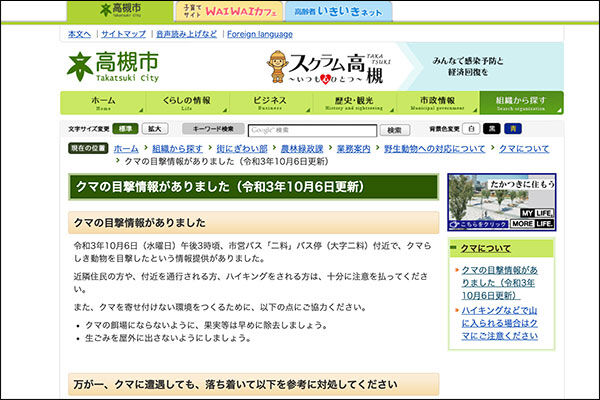
Task: Click the みんなで感染予防と経済回復を banner text
Action: [468, 66]
